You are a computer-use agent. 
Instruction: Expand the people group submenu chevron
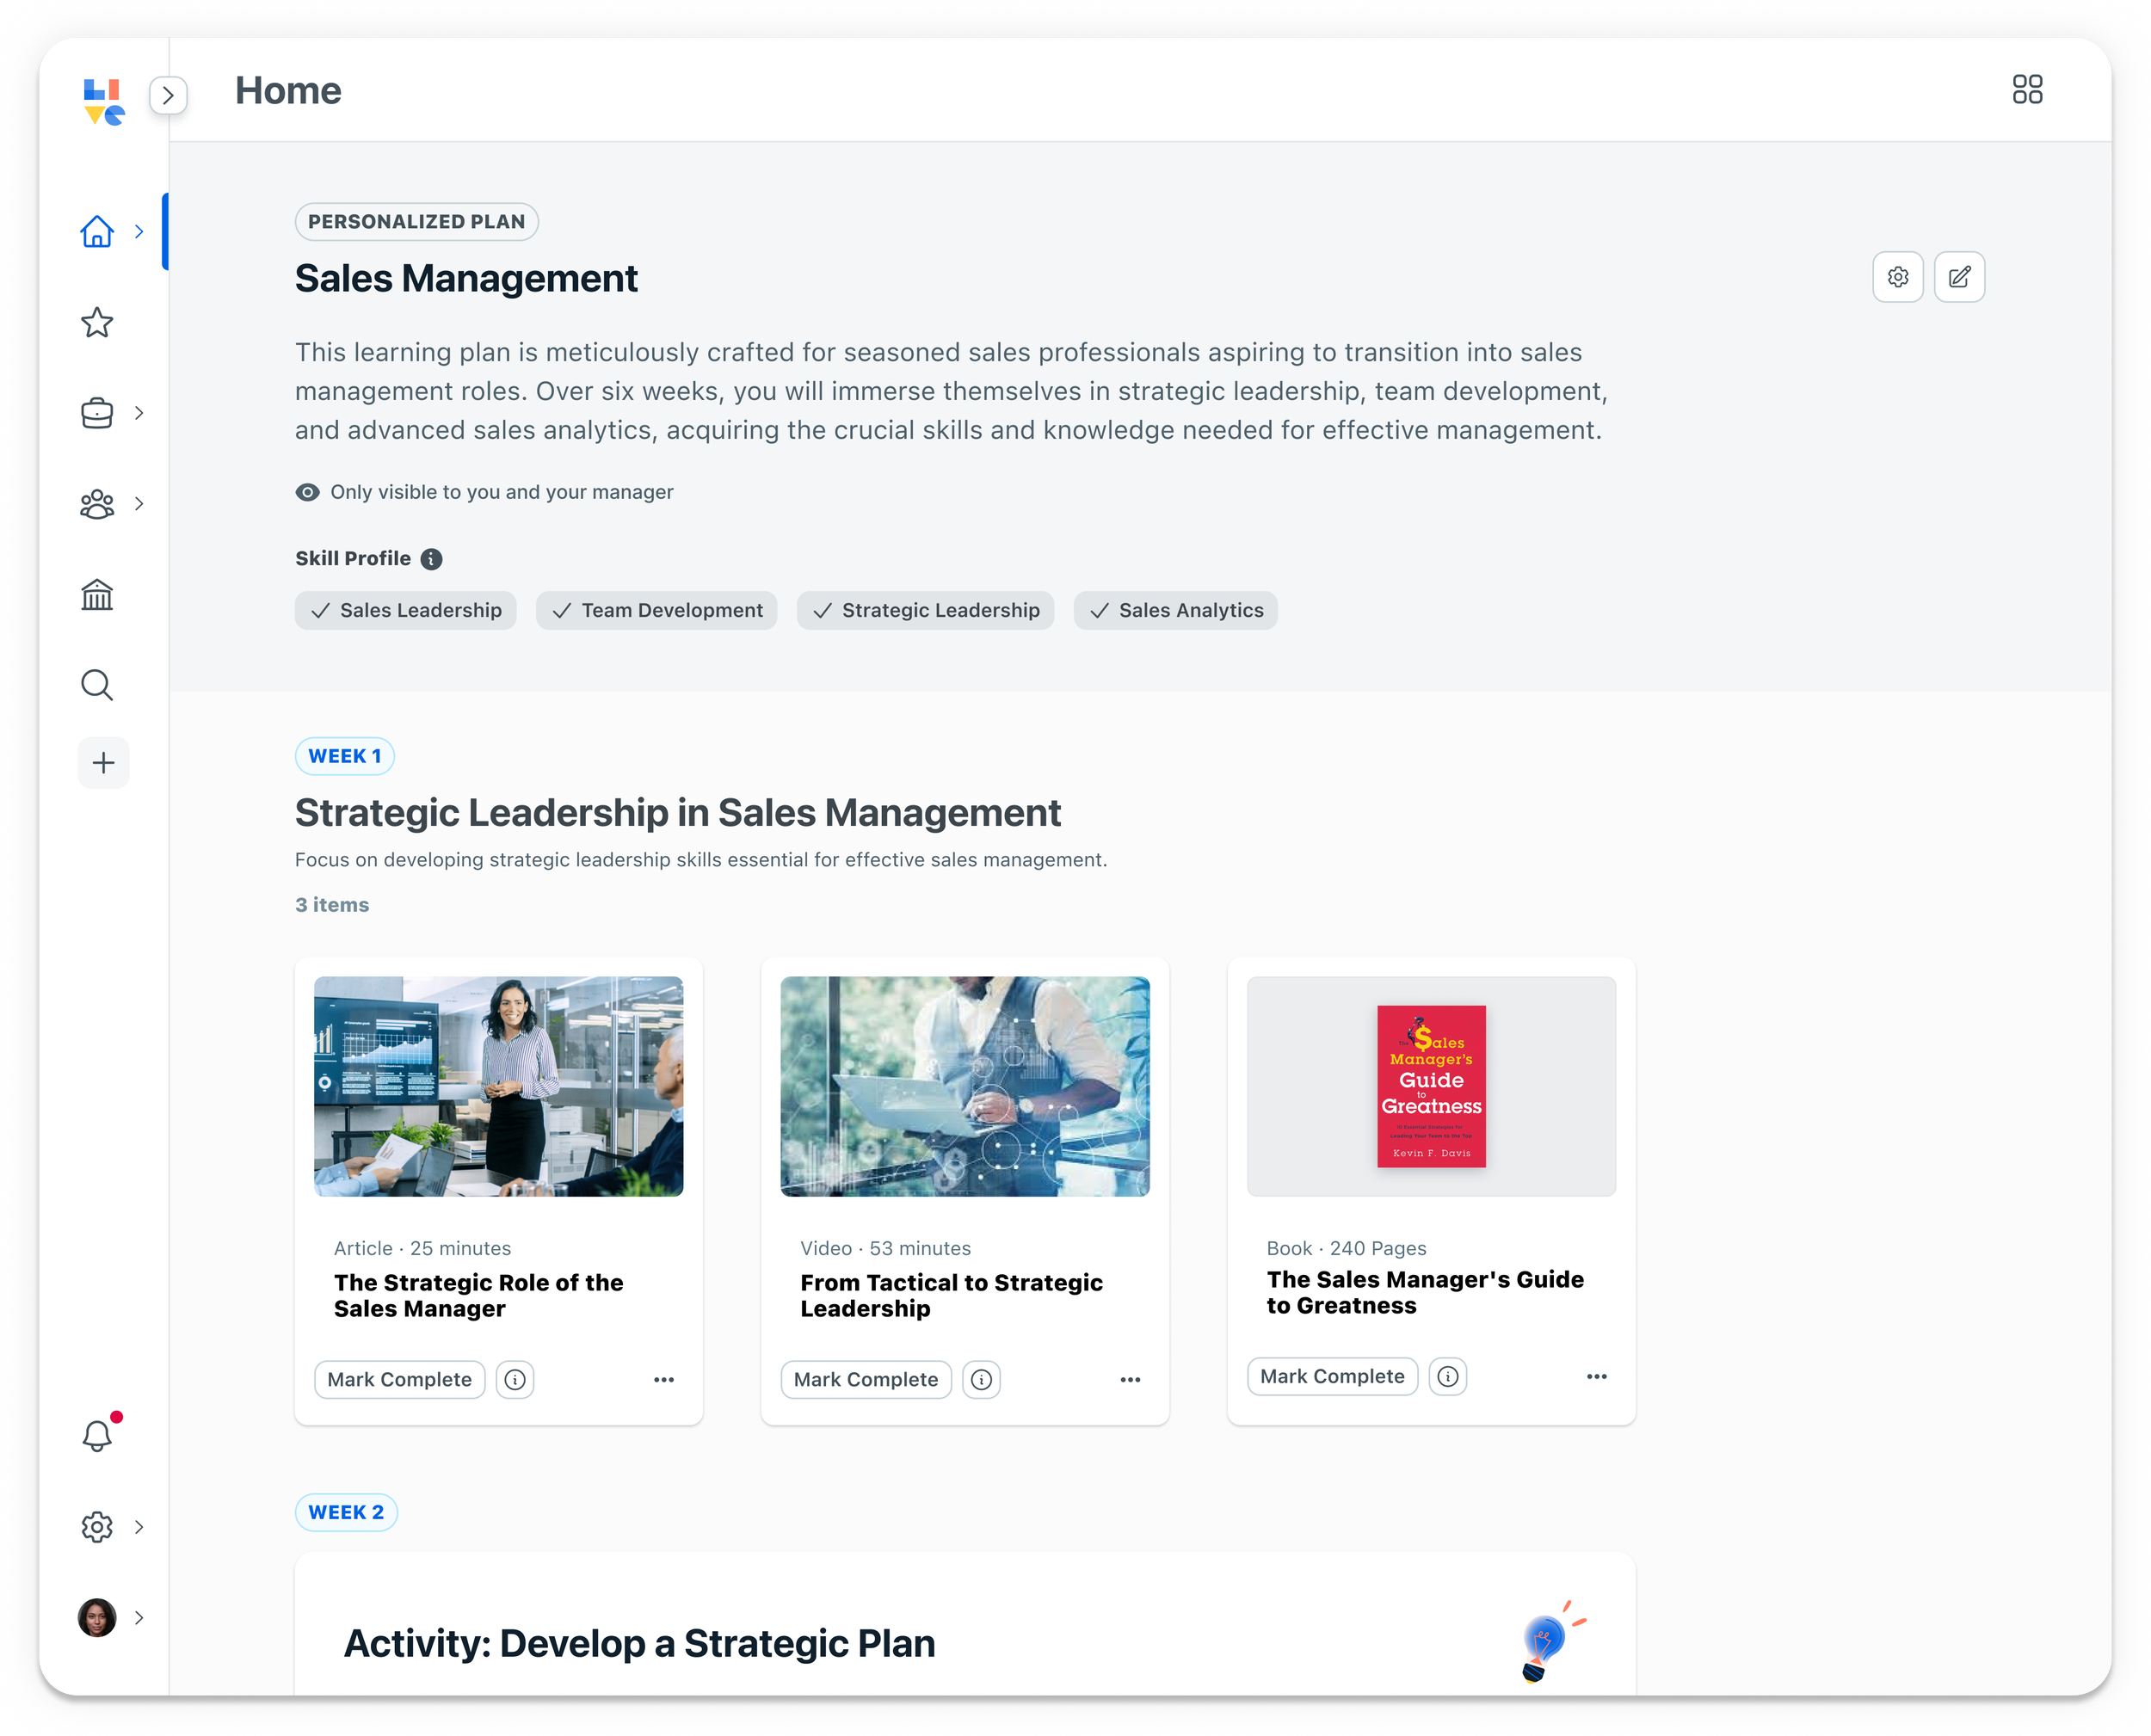[x=139, y=504]
